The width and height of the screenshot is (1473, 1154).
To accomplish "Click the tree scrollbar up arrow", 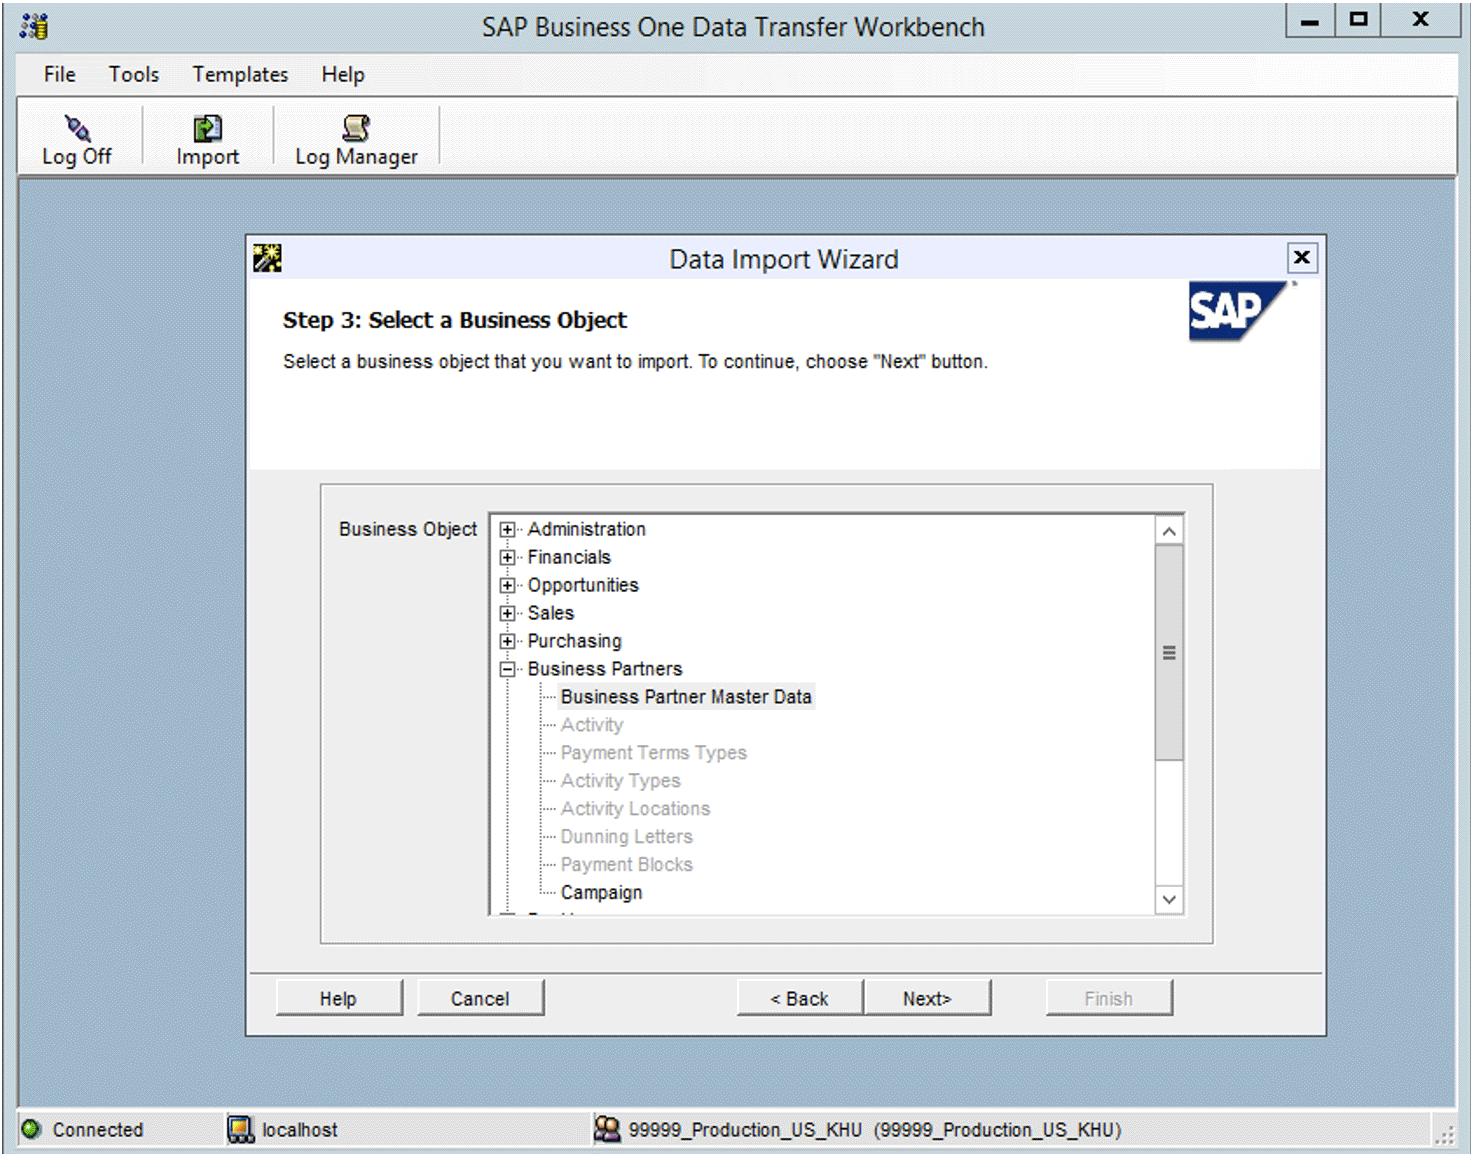I will tap(1169, 531).
